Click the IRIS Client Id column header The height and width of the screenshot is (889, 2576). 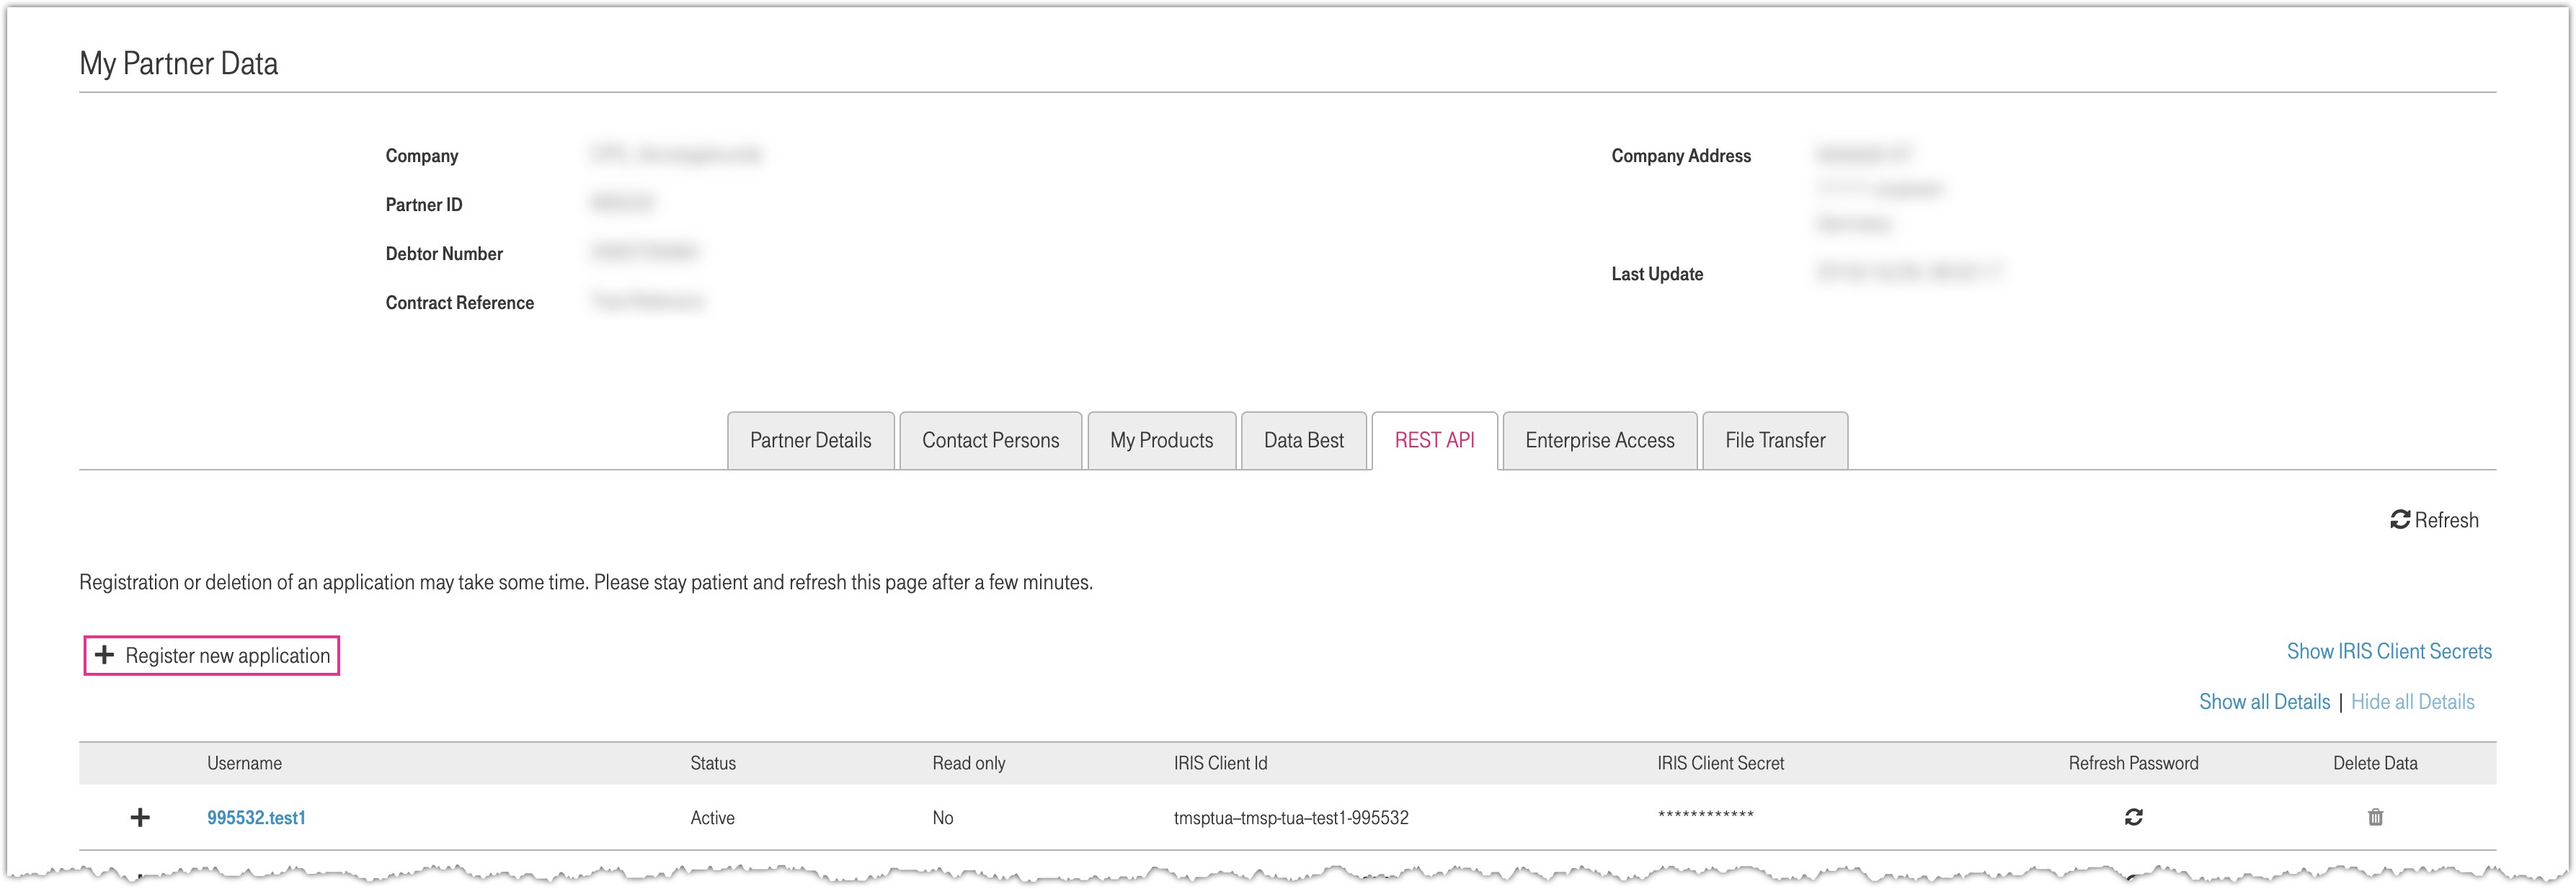pos(1220,763)
